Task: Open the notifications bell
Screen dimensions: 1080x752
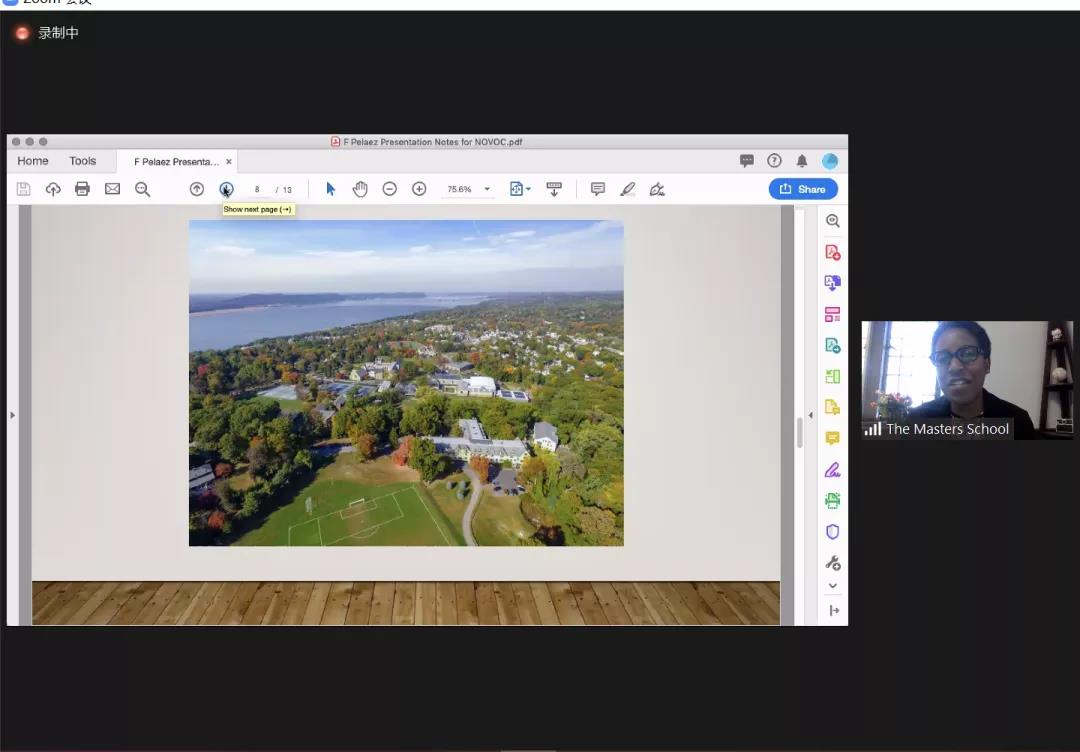Action: [x=801, y=161]
